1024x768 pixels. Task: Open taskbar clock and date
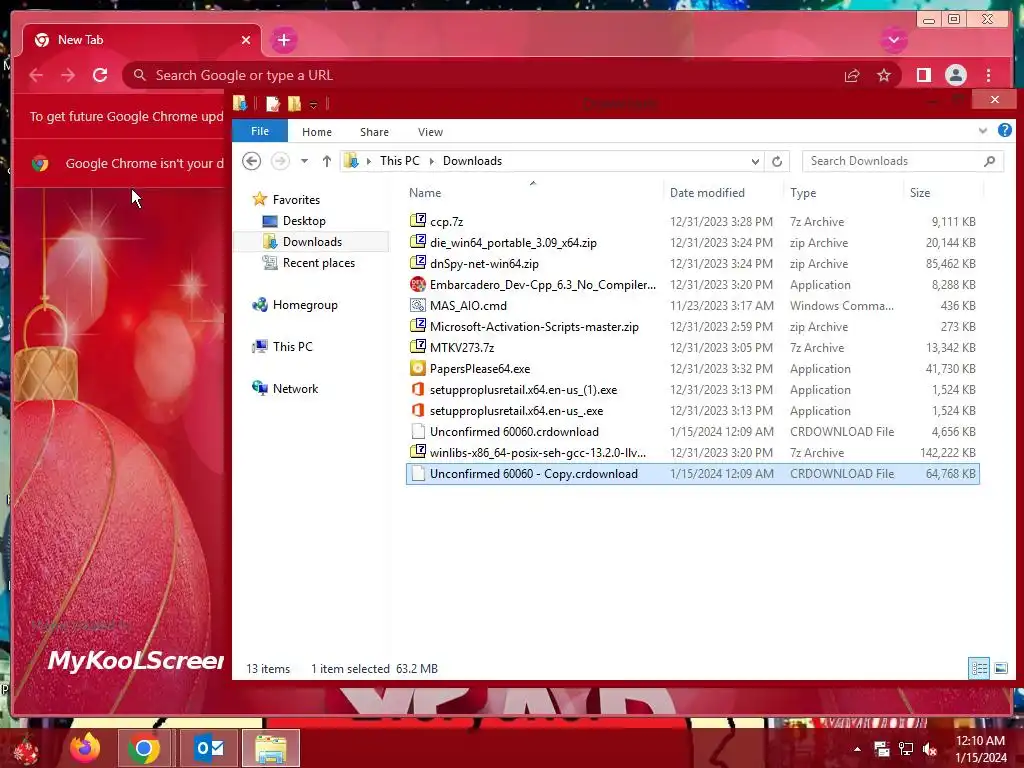click(x=980, y=749)
